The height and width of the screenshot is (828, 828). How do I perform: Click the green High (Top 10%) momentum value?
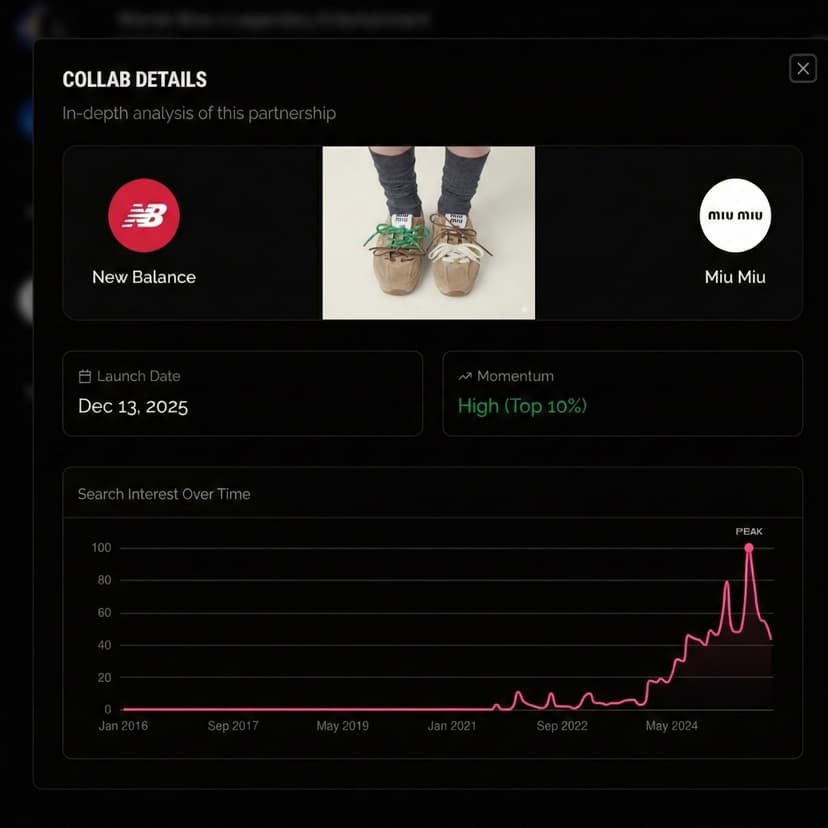click(522, 406)
